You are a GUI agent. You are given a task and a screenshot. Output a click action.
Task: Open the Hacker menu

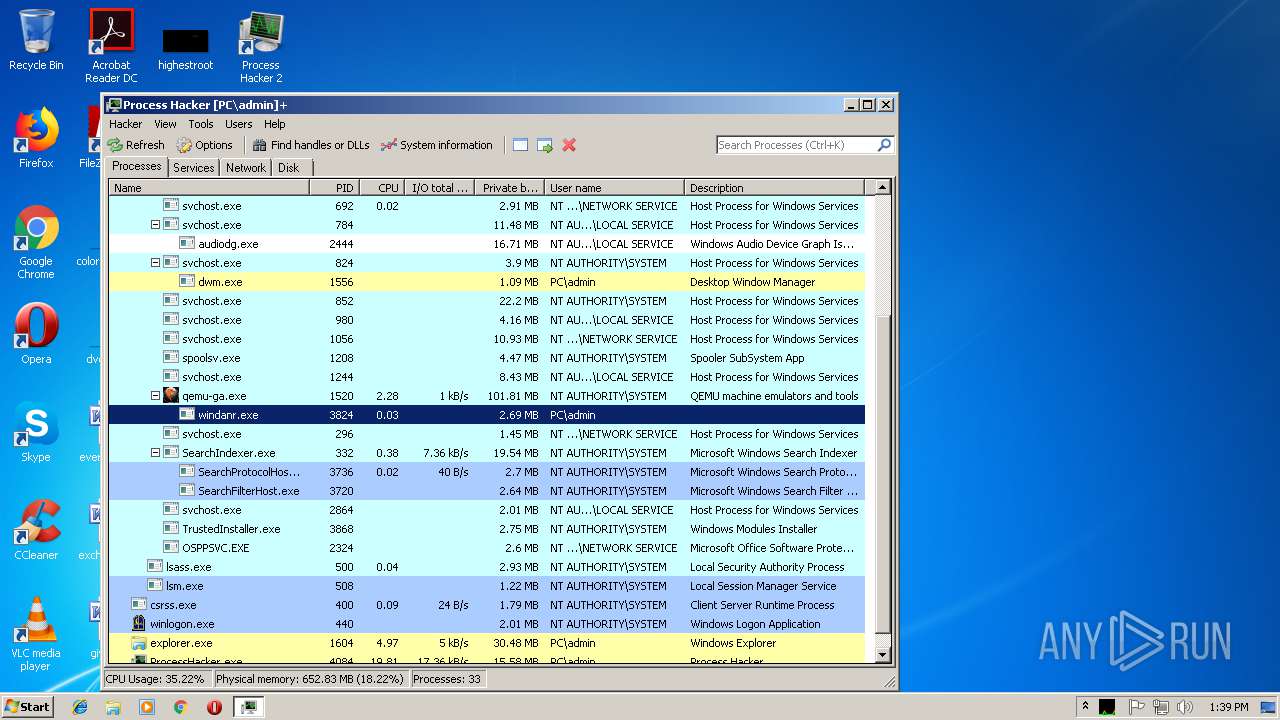pos(126,124)
